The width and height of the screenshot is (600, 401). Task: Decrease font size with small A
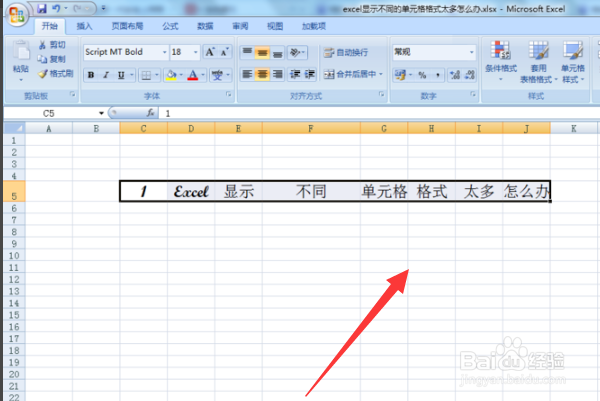pos(225,52)
